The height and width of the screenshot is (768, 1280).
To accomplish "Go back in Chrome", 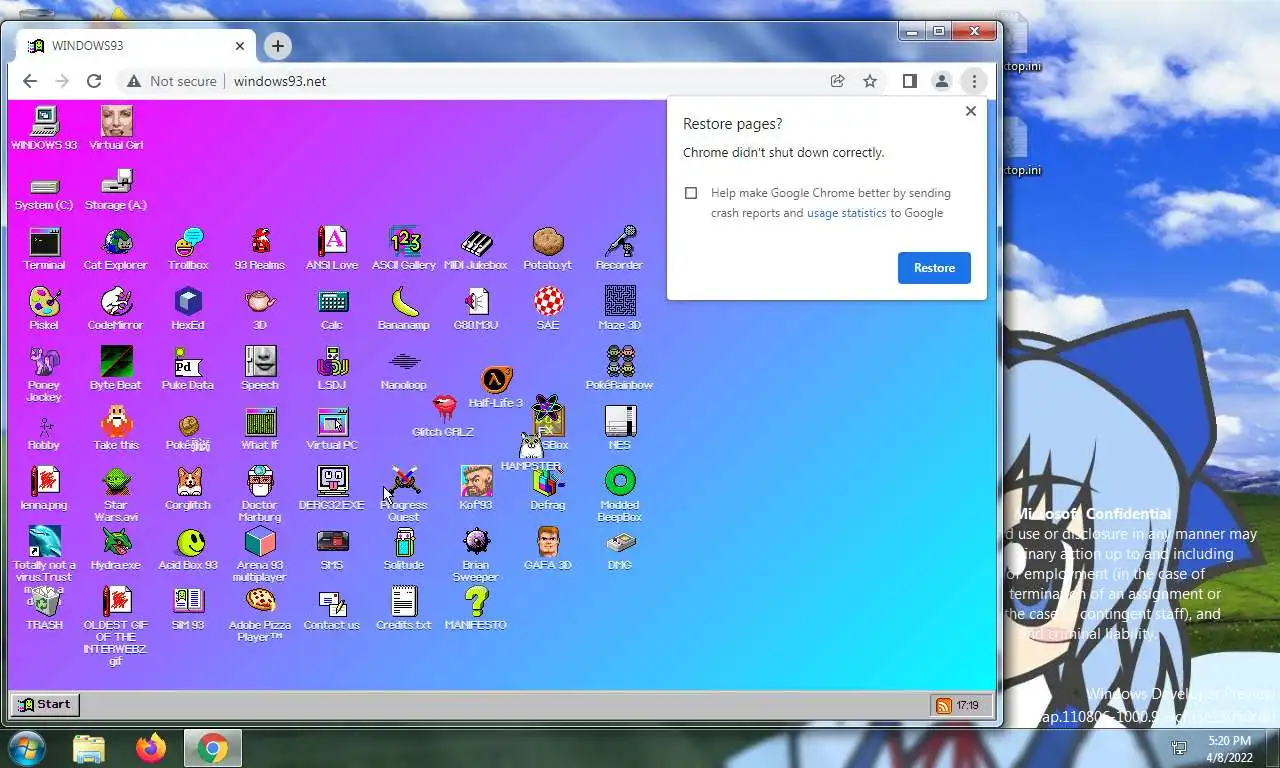I will click(30, 81).
